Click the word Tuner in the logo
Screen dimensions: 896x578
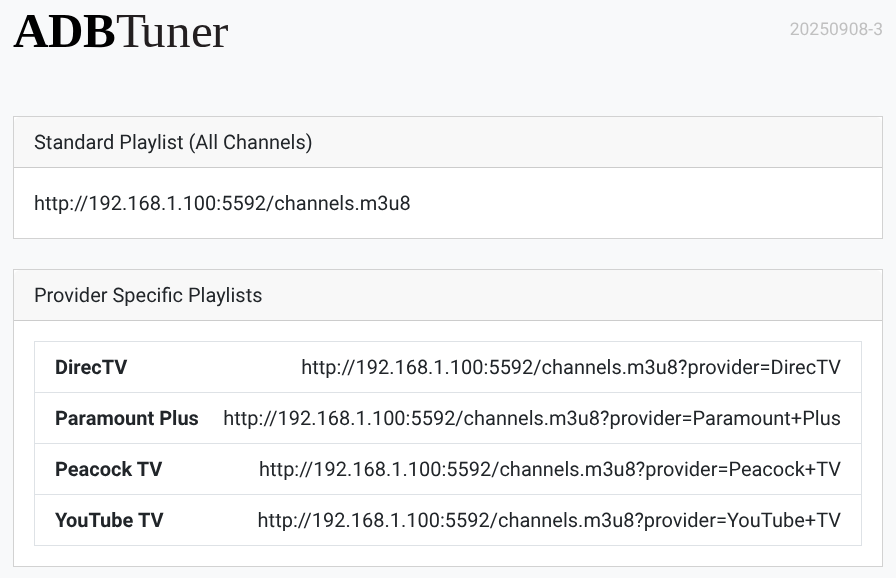pyautogui.click(x=172, y=32)
